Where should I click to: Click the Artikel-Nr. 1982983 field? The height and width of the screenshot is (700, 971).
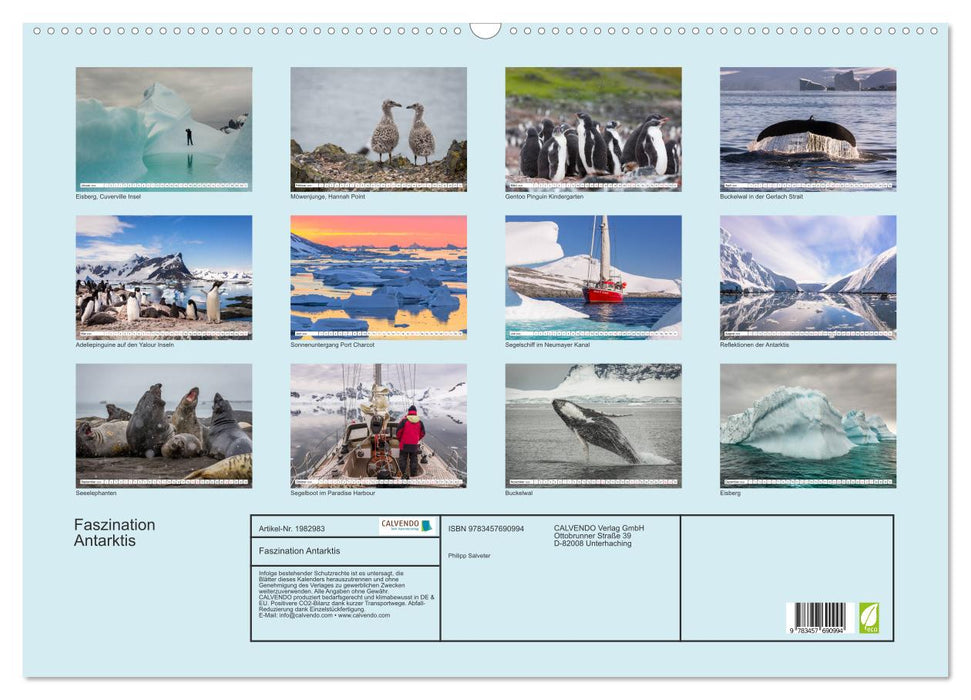coord(293,528)
